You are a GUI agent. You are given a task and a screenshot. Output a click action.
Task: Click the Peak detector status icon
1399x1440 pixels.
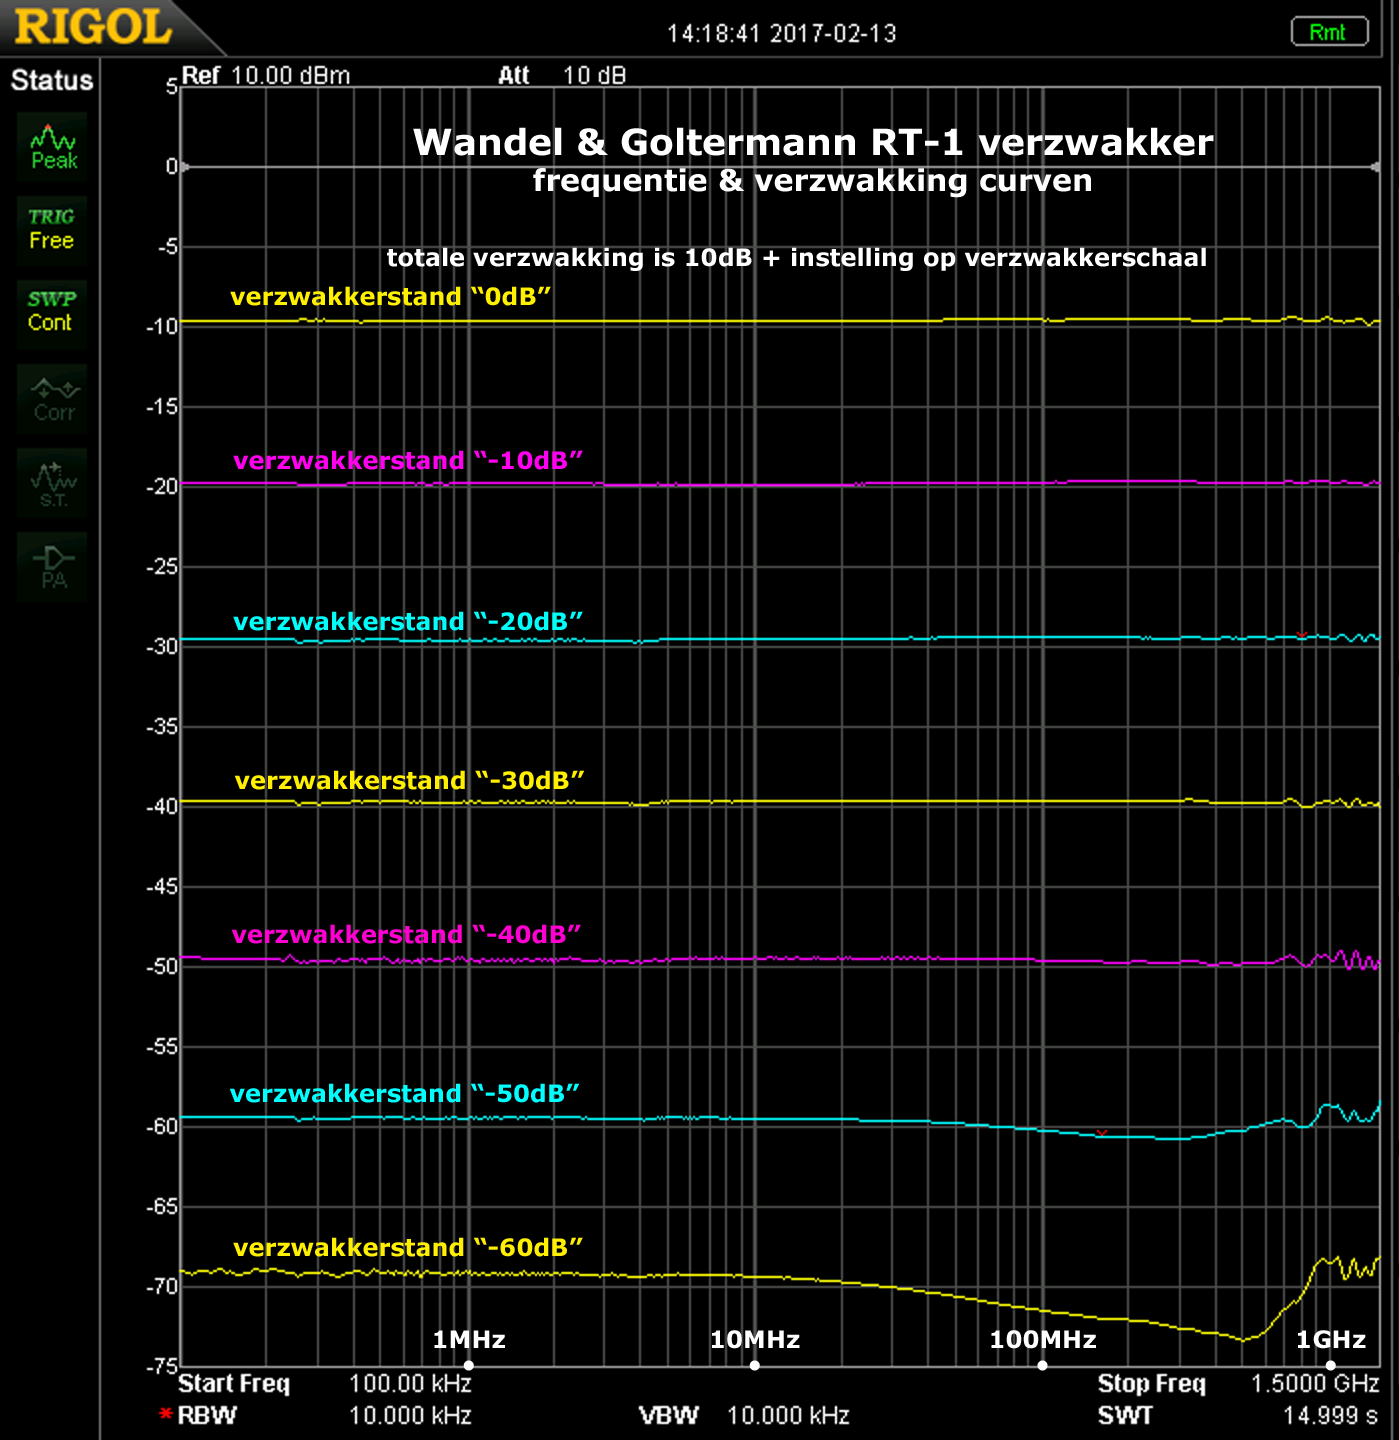click(x=53, y=148)
